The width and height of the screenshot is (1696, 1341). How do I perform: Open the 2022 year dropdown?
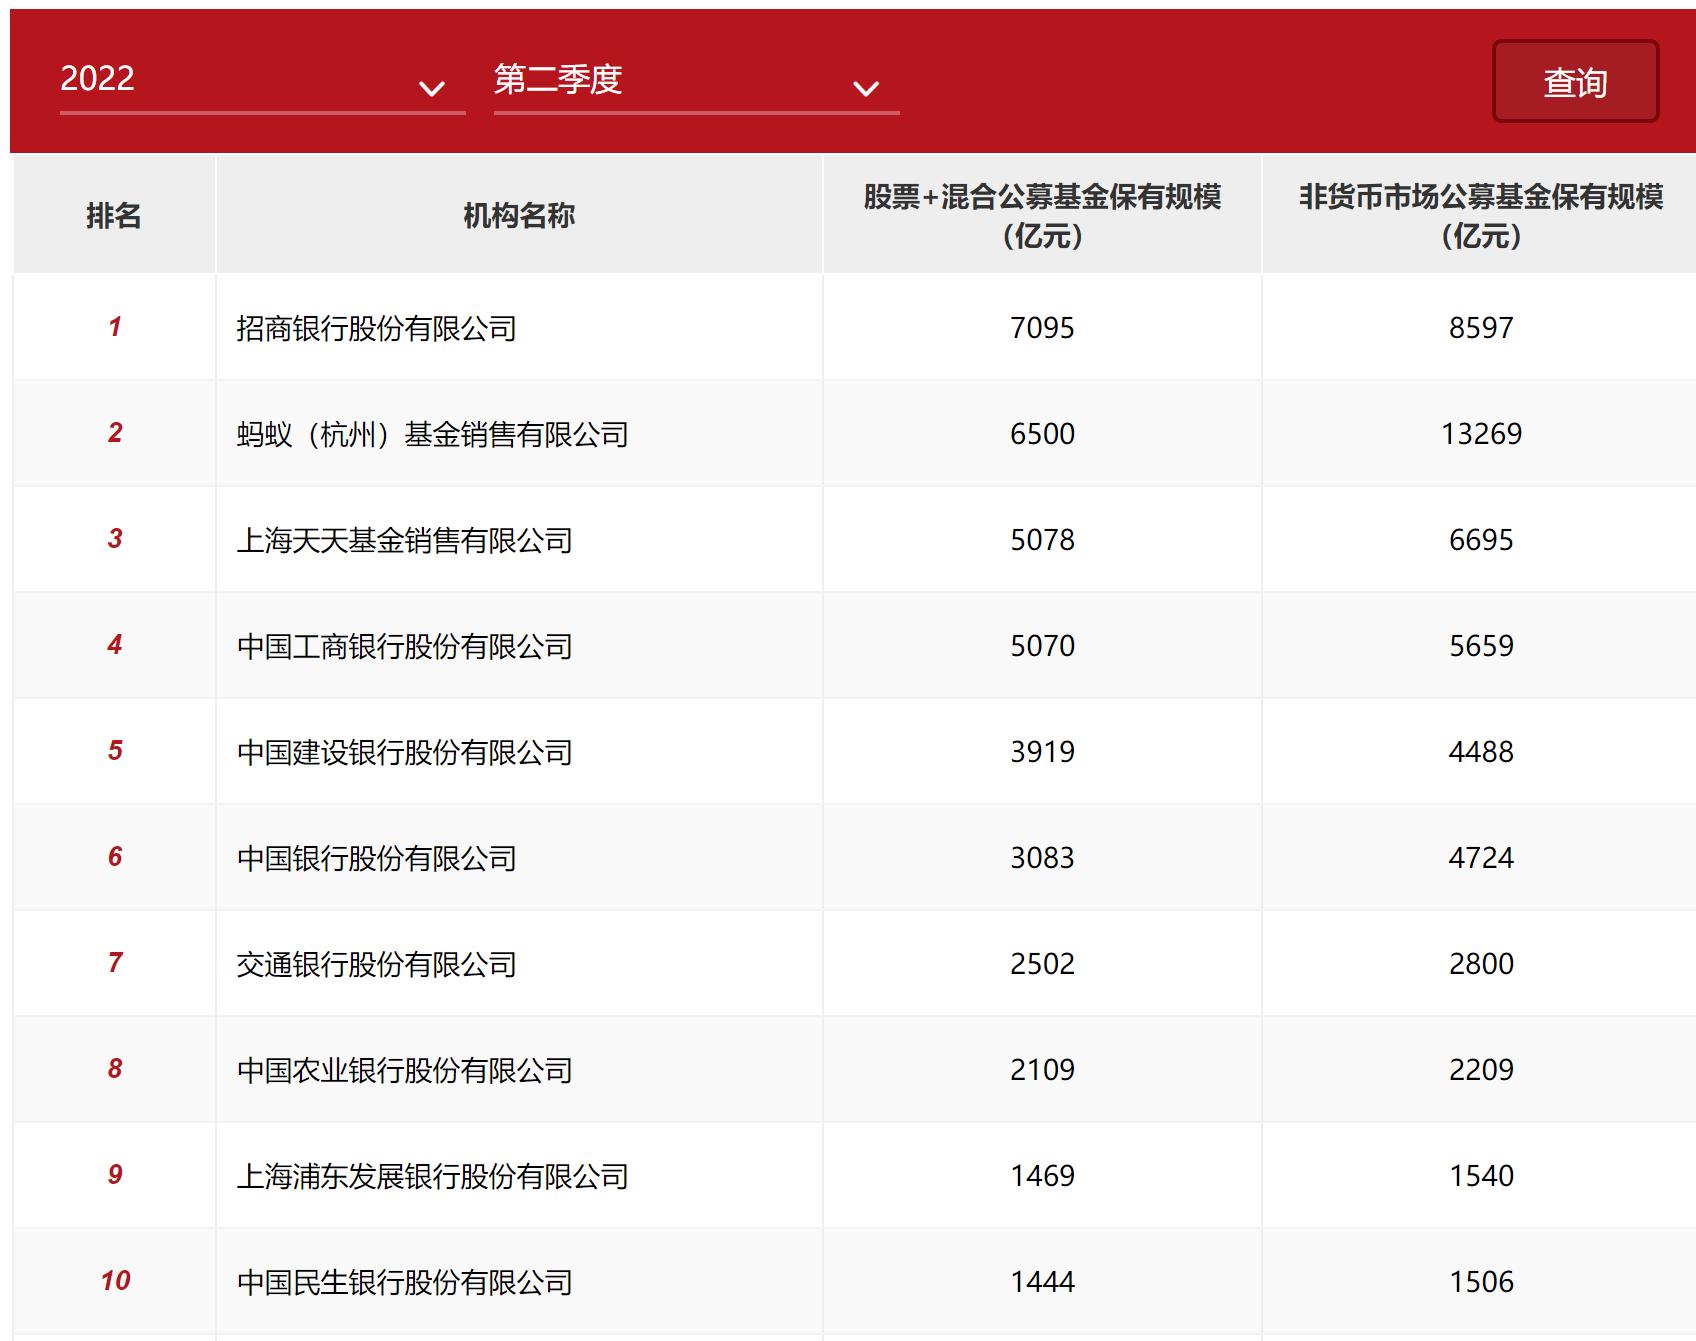tap(262, 80)
